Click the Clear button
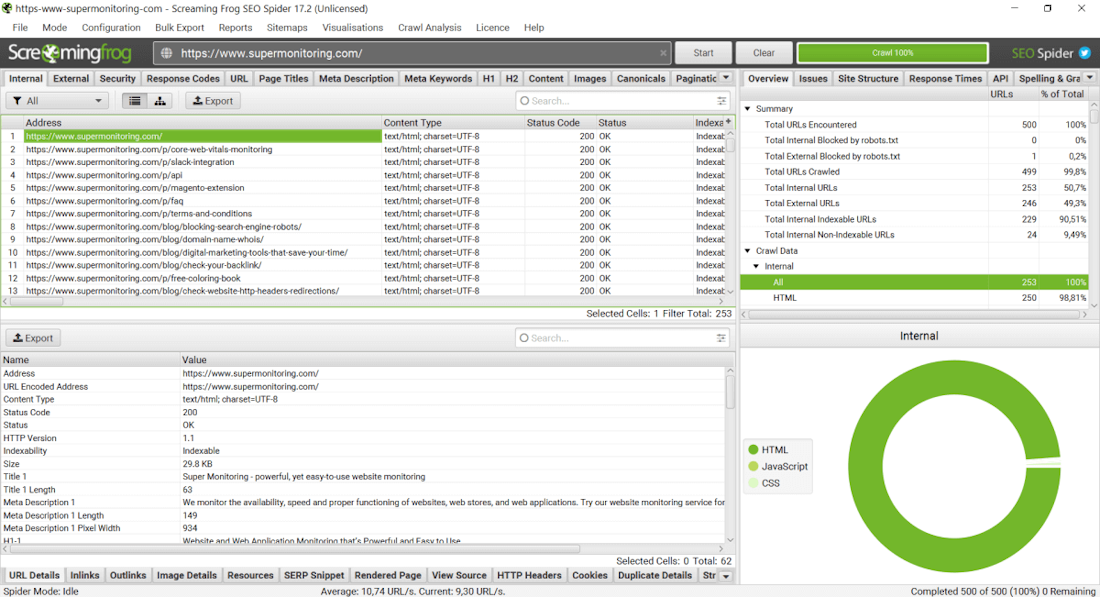1100x597 pixels. coord(764,53)
